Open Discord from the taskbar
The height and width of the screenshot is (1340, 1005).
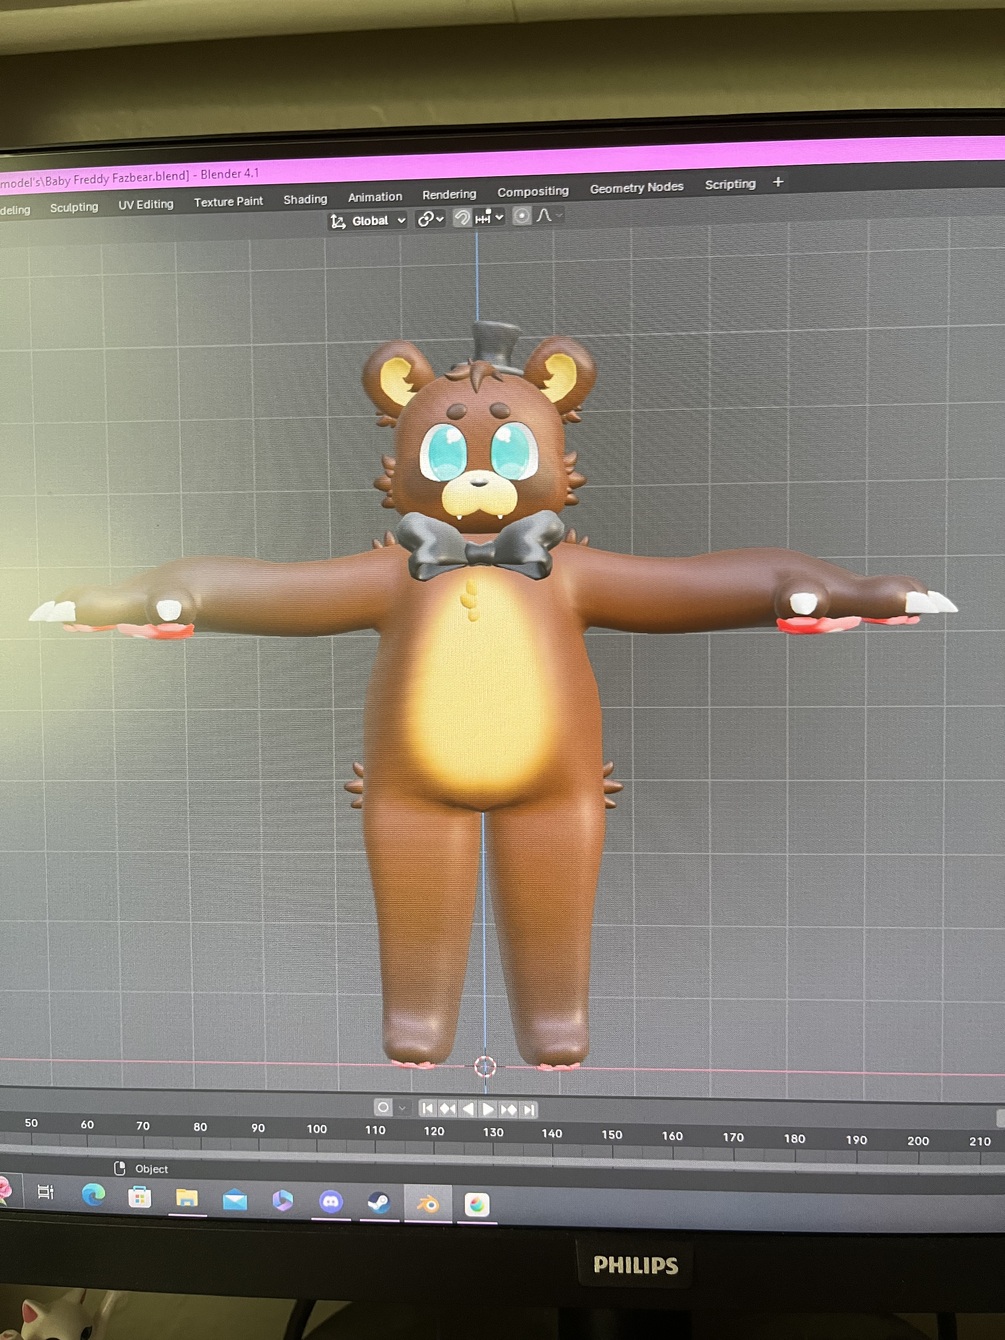[331, 1201]
